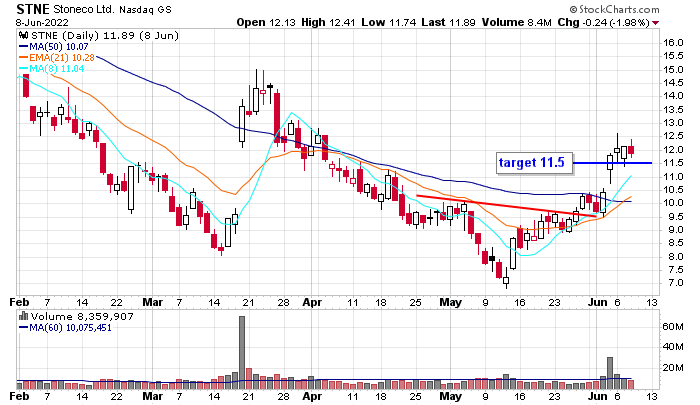Click the May label on price chart axis
The width and height of the screenshot is (700, 405).
pos(450,302)
